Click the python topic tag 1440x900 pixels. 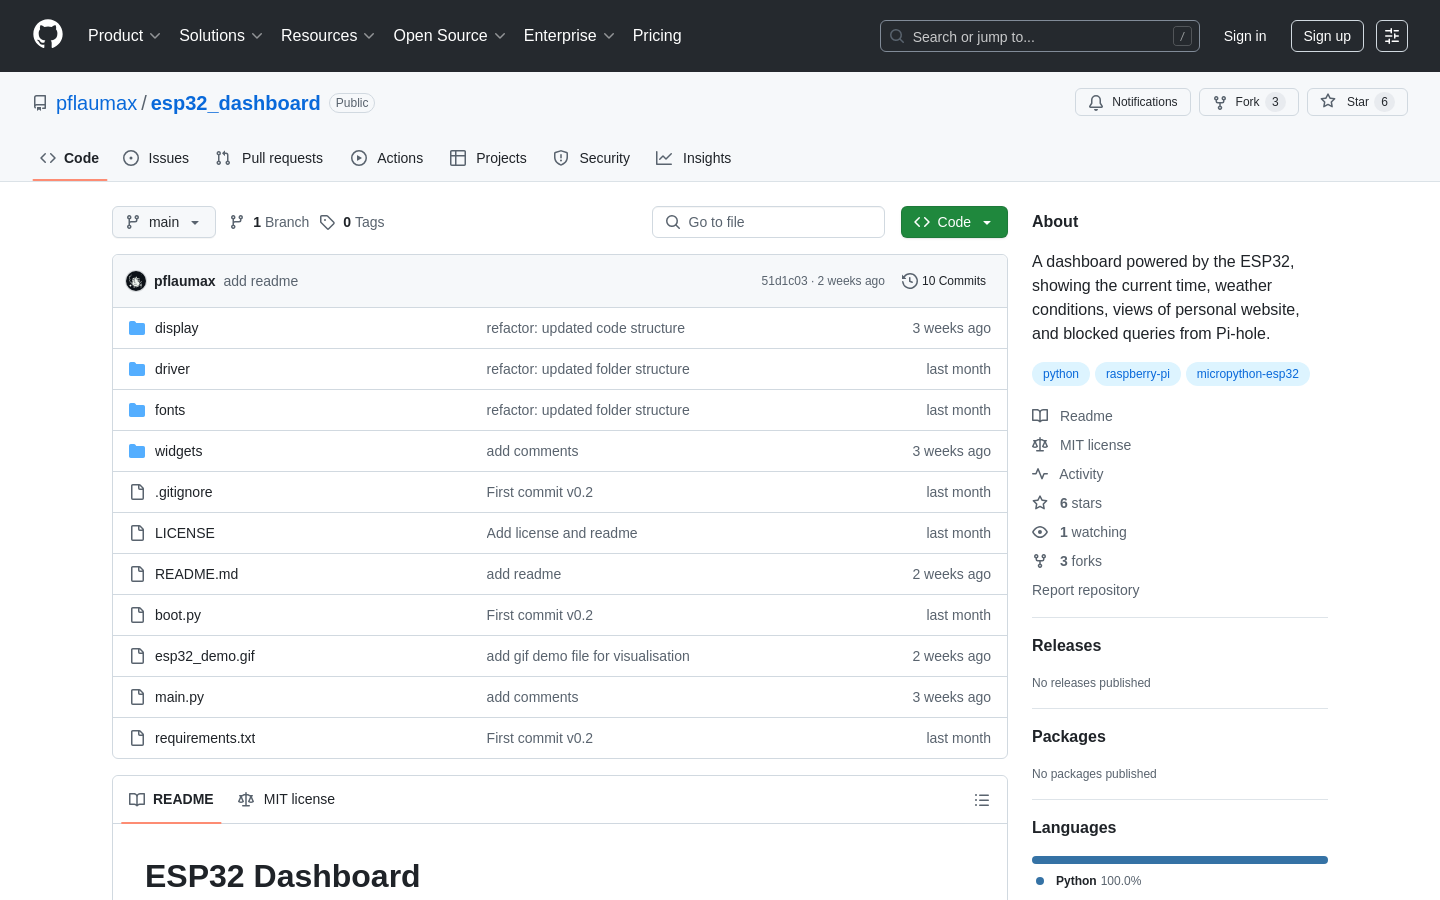(x=1061, y=374)
